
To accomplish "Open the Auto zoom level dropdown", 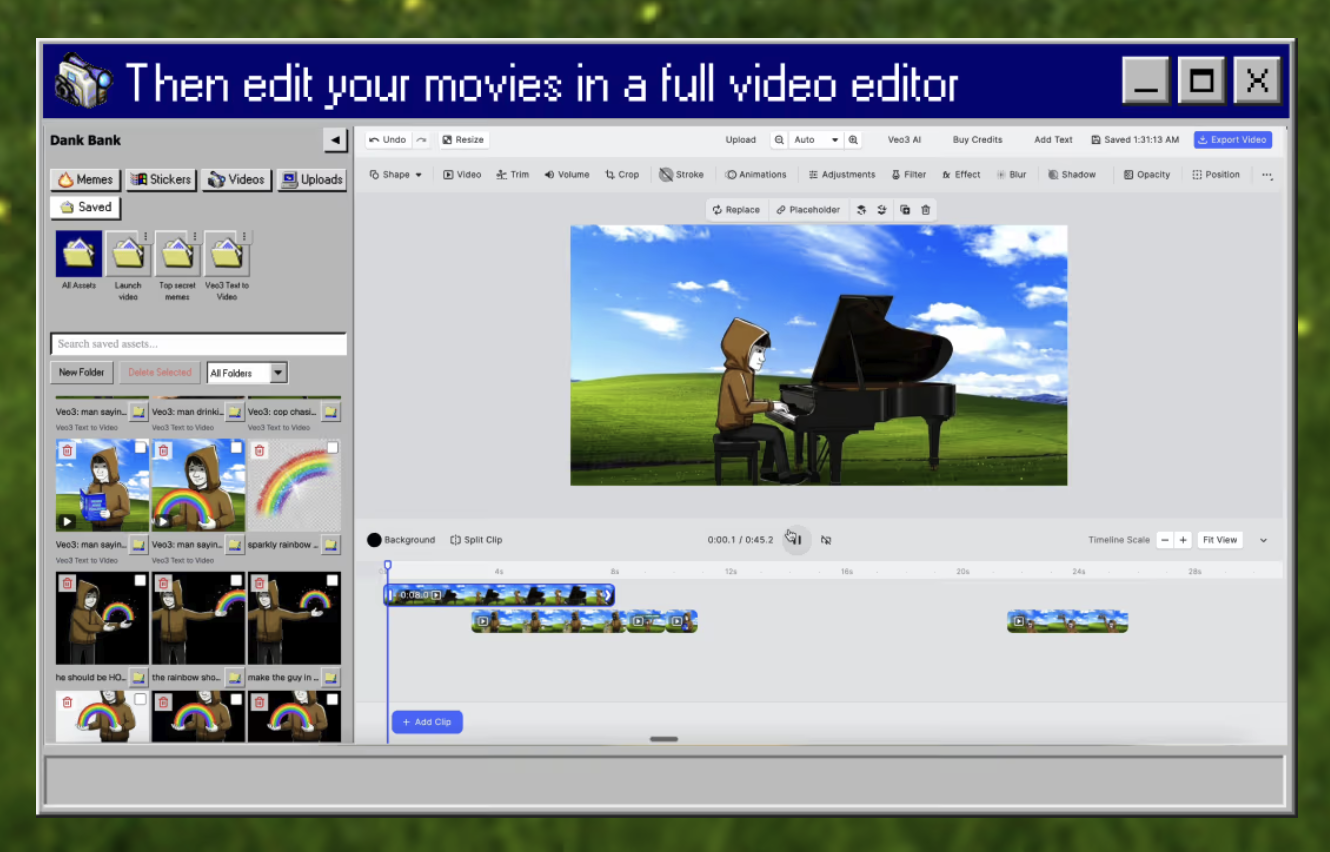I will pos(816,140).
